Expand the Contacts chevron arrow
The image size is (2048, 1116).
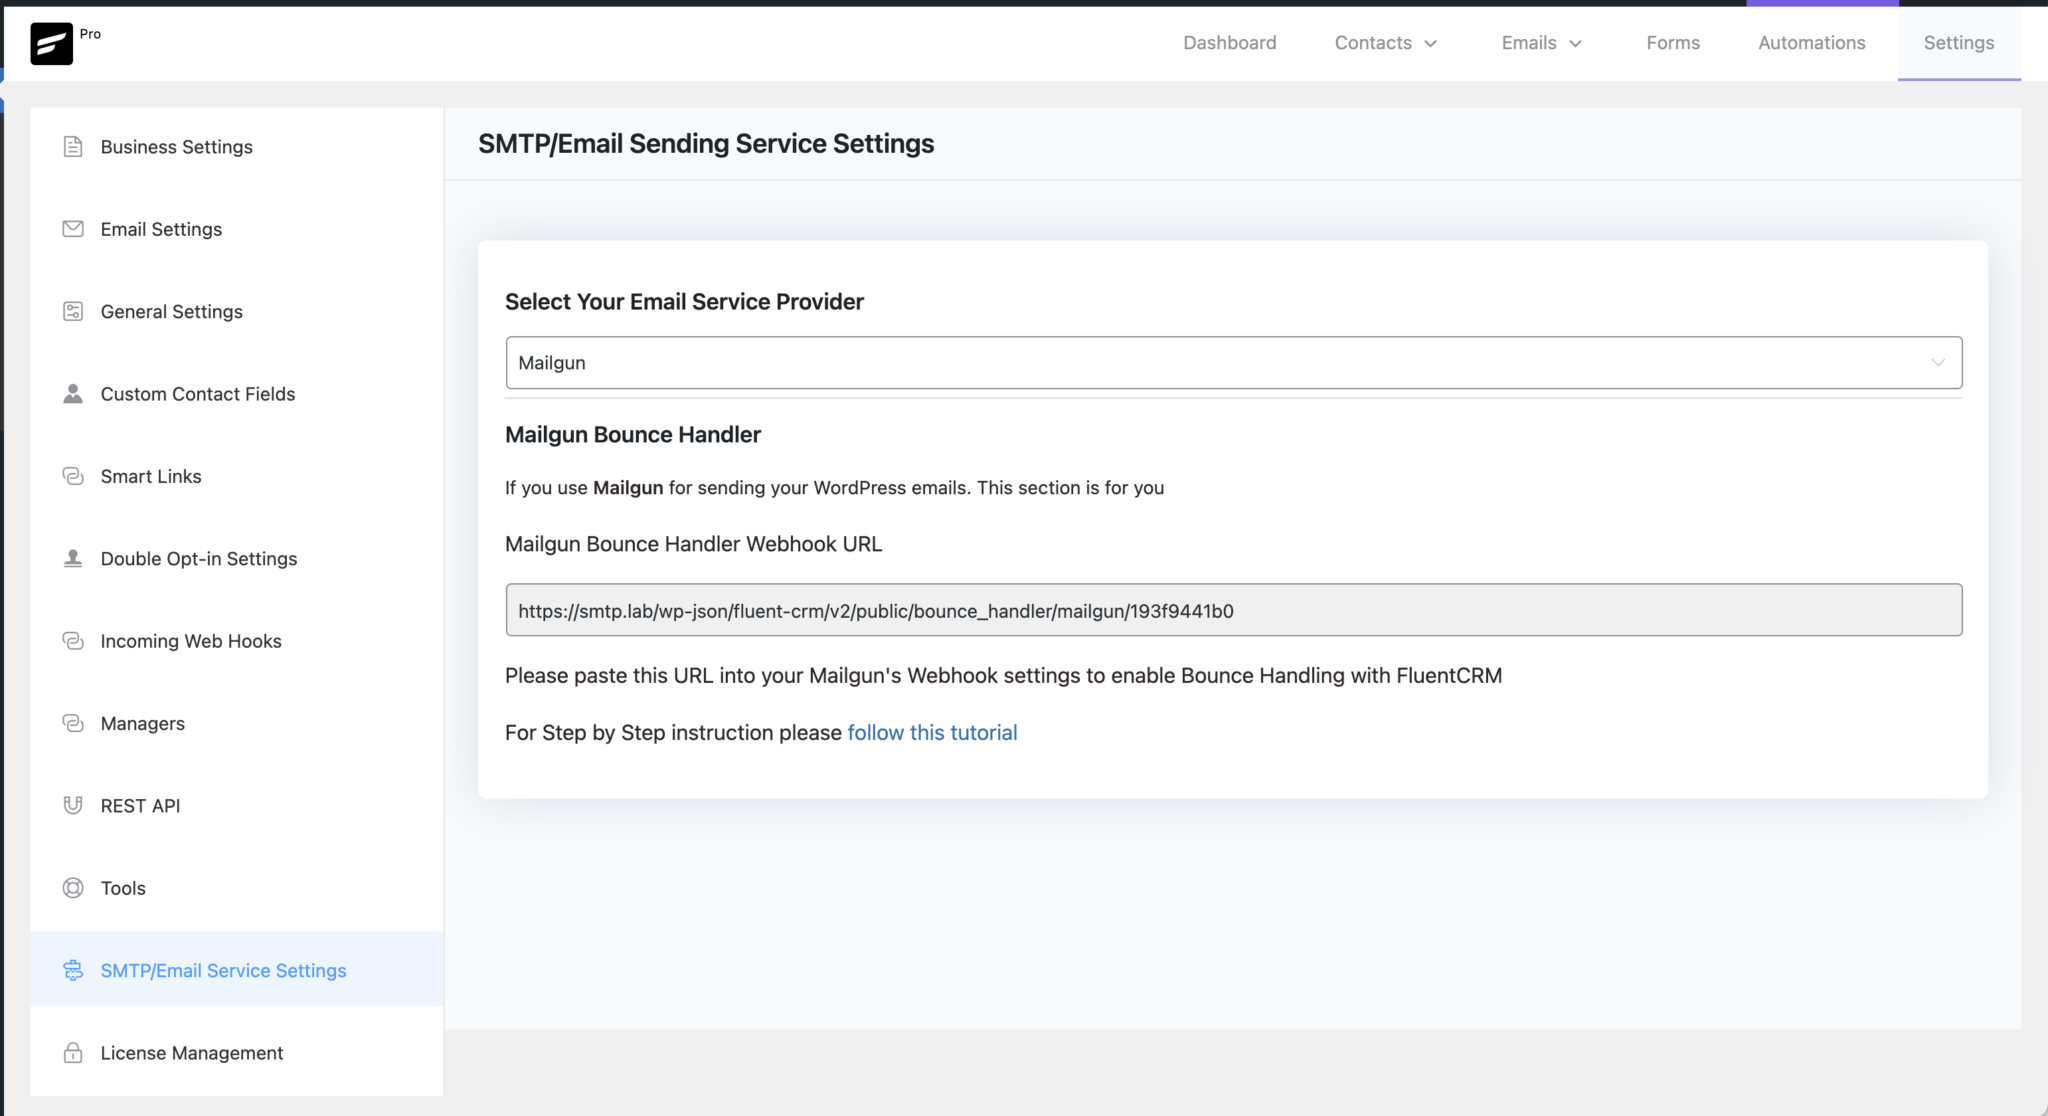[x=1430, y=44]
